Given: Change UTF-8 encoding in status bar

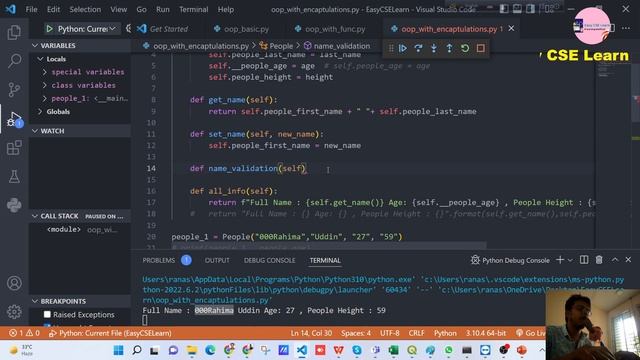Looking at the screenshot, I should tap(389, 333).
